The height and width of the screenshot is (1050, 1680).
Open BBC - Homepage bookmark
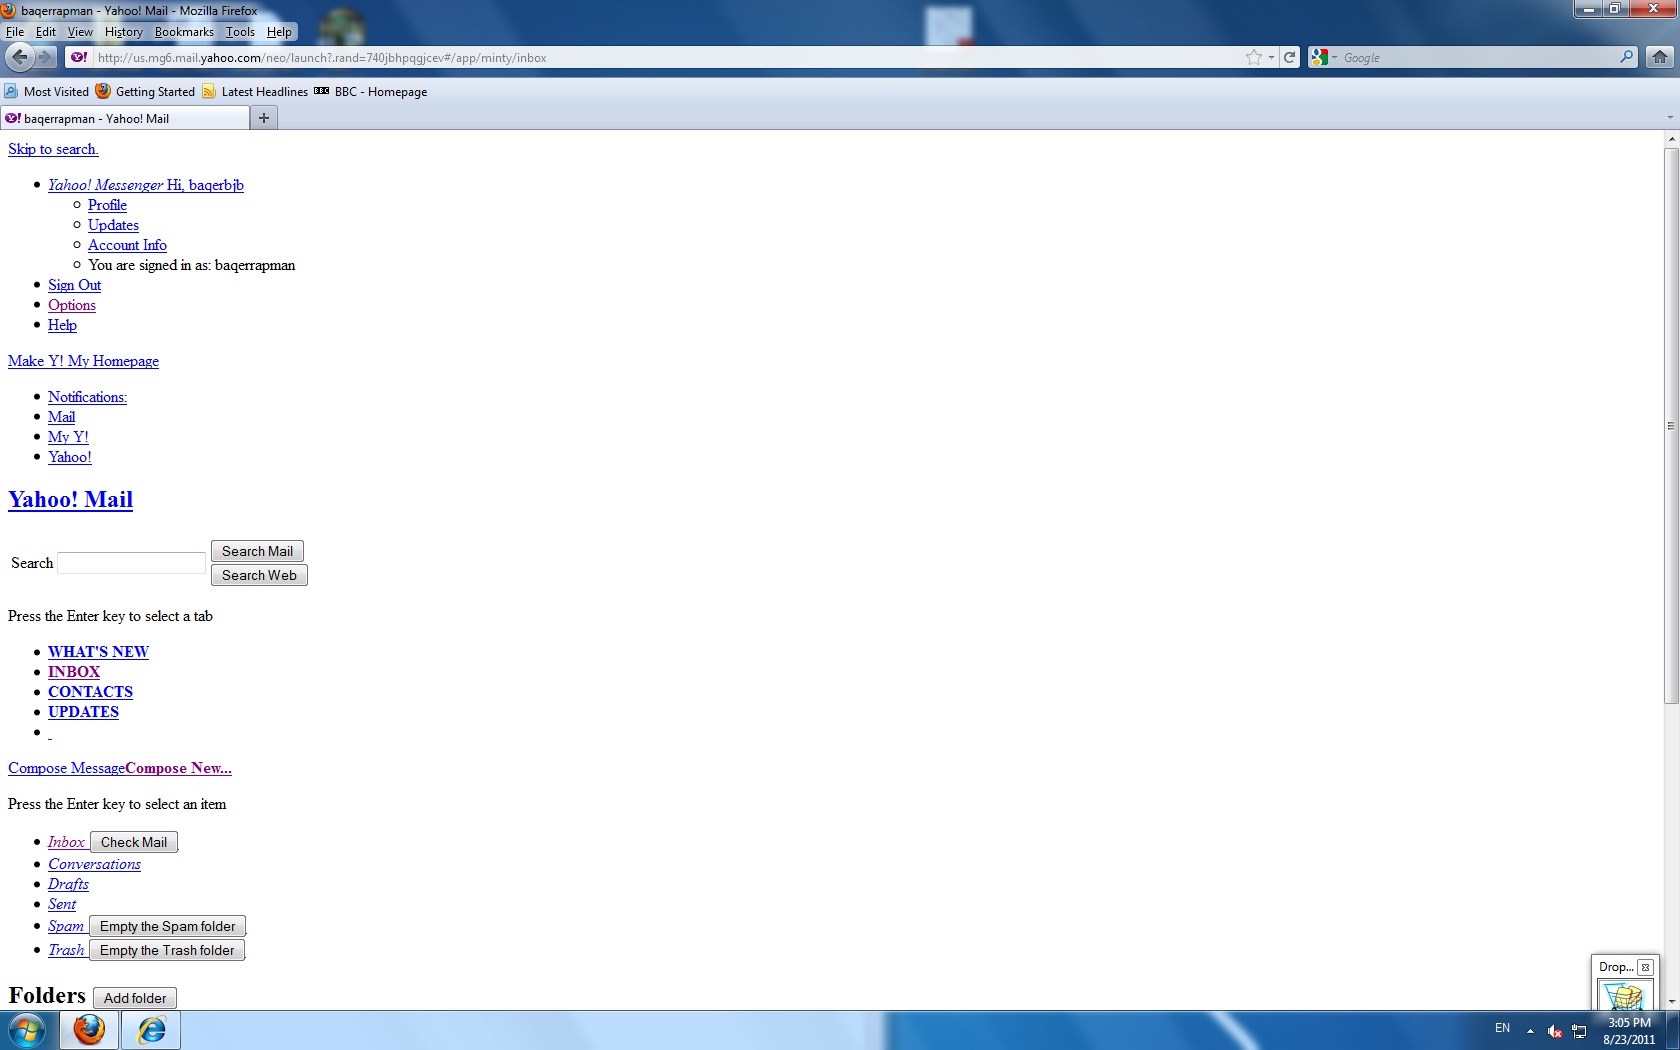(371, 91)
